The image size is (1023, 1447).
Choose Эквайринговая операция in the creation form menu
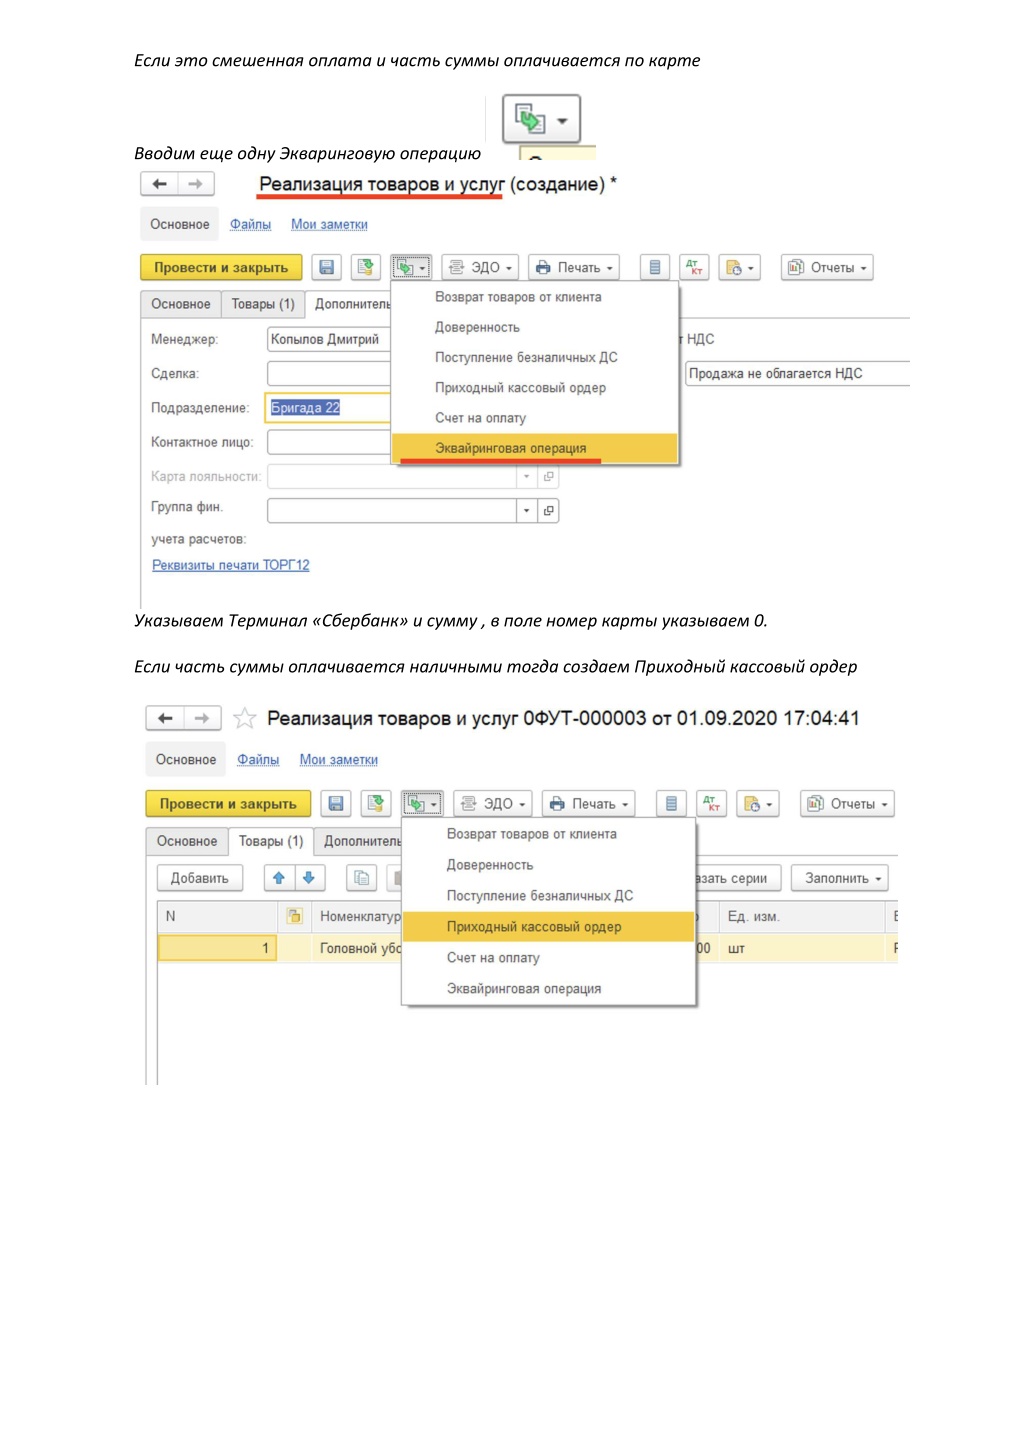[535, 448]
